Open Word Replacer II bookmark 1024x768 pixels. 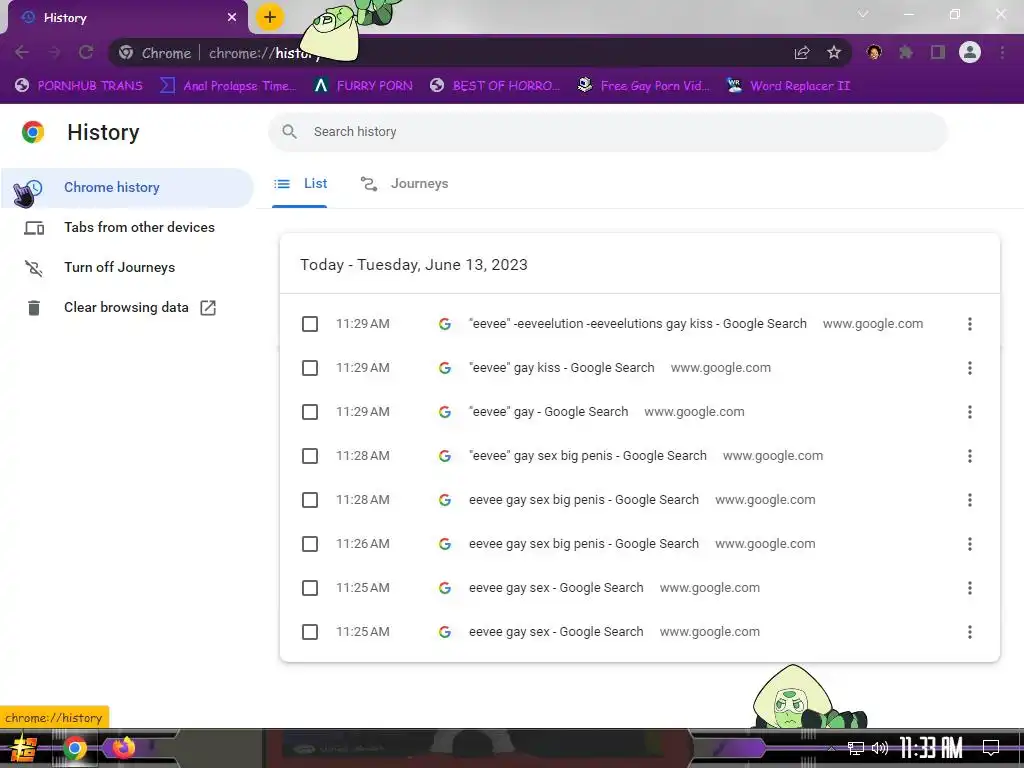(789, 86)
